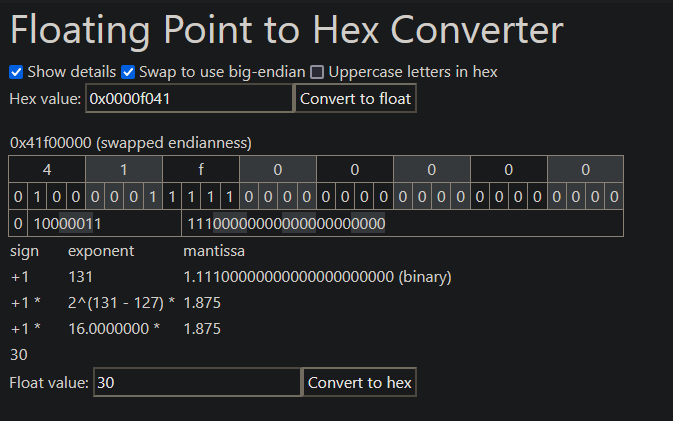
Task: Click the "exponent" column label
Action: pos(100,250)
